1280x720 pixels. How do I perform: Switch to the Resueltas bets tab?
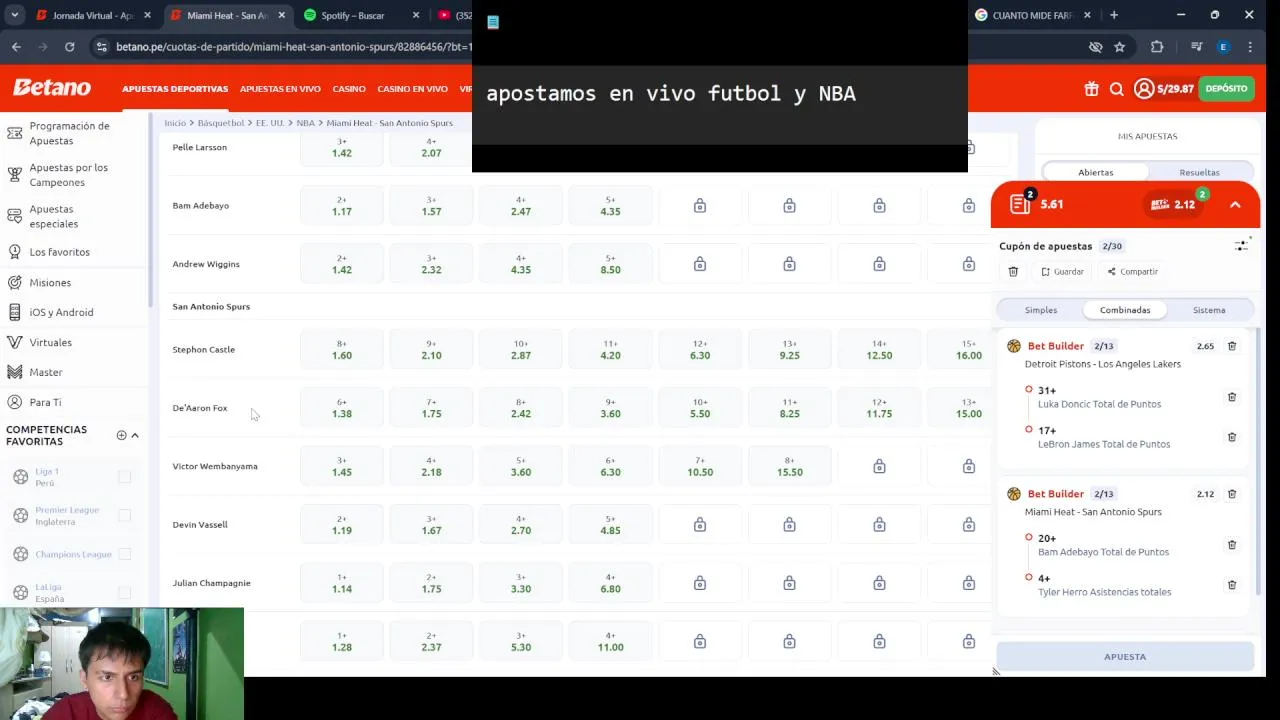1199,172
